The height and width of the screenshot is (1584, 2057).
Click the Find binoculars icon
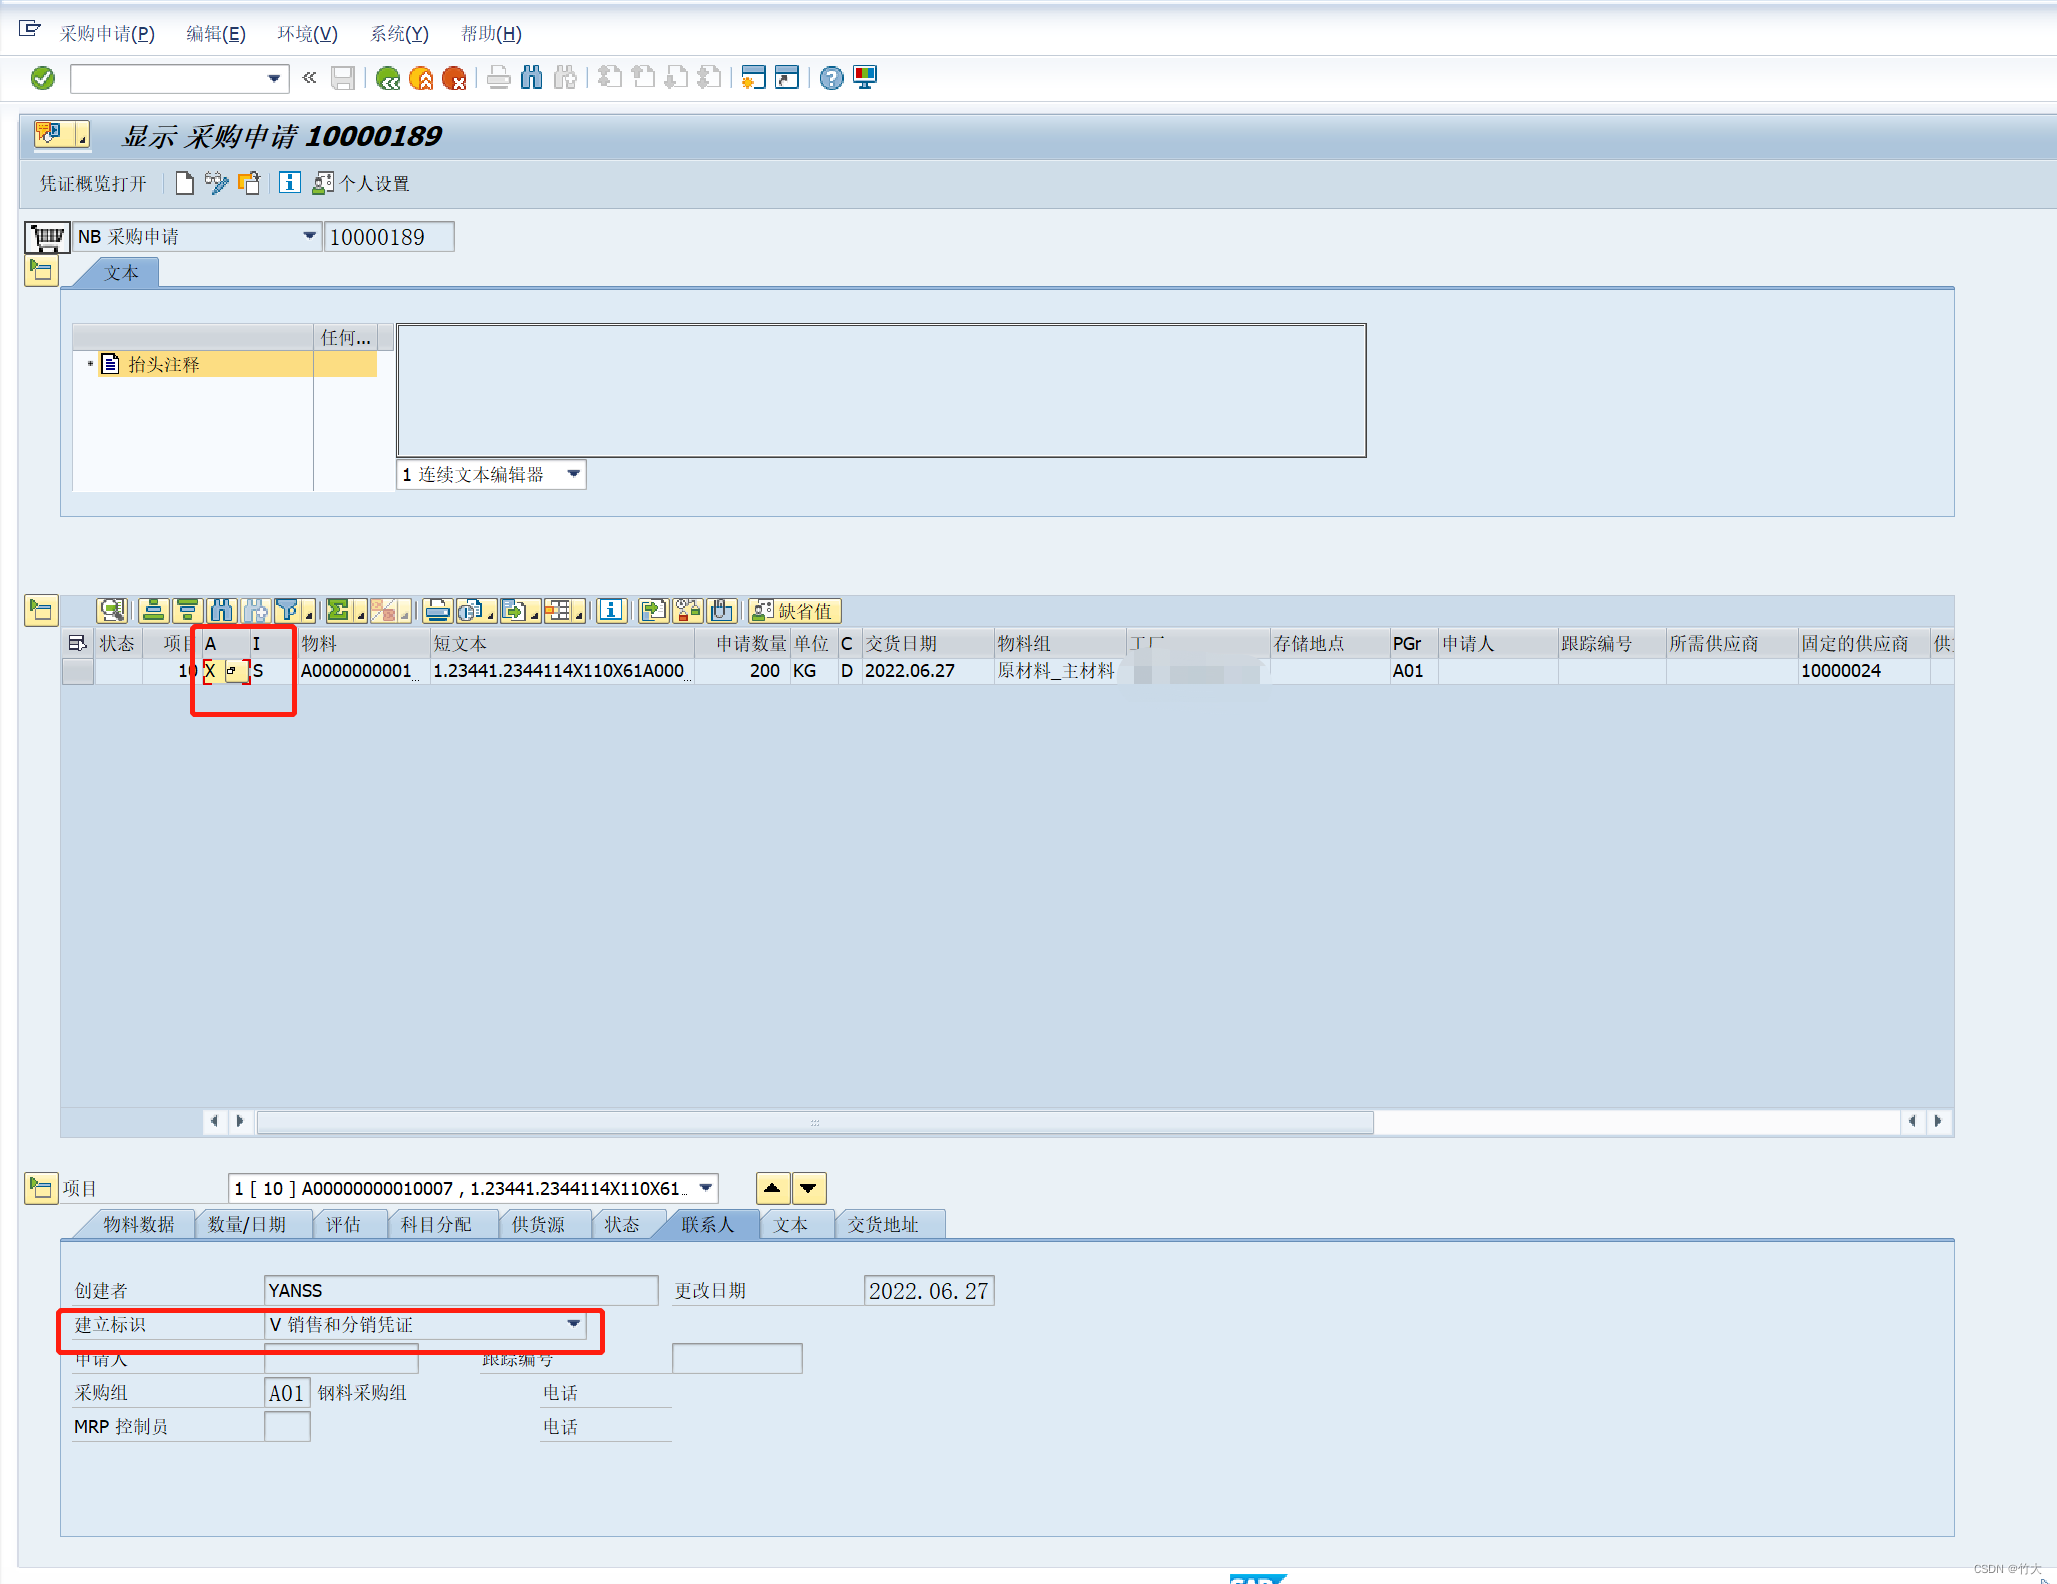(531, 78)
